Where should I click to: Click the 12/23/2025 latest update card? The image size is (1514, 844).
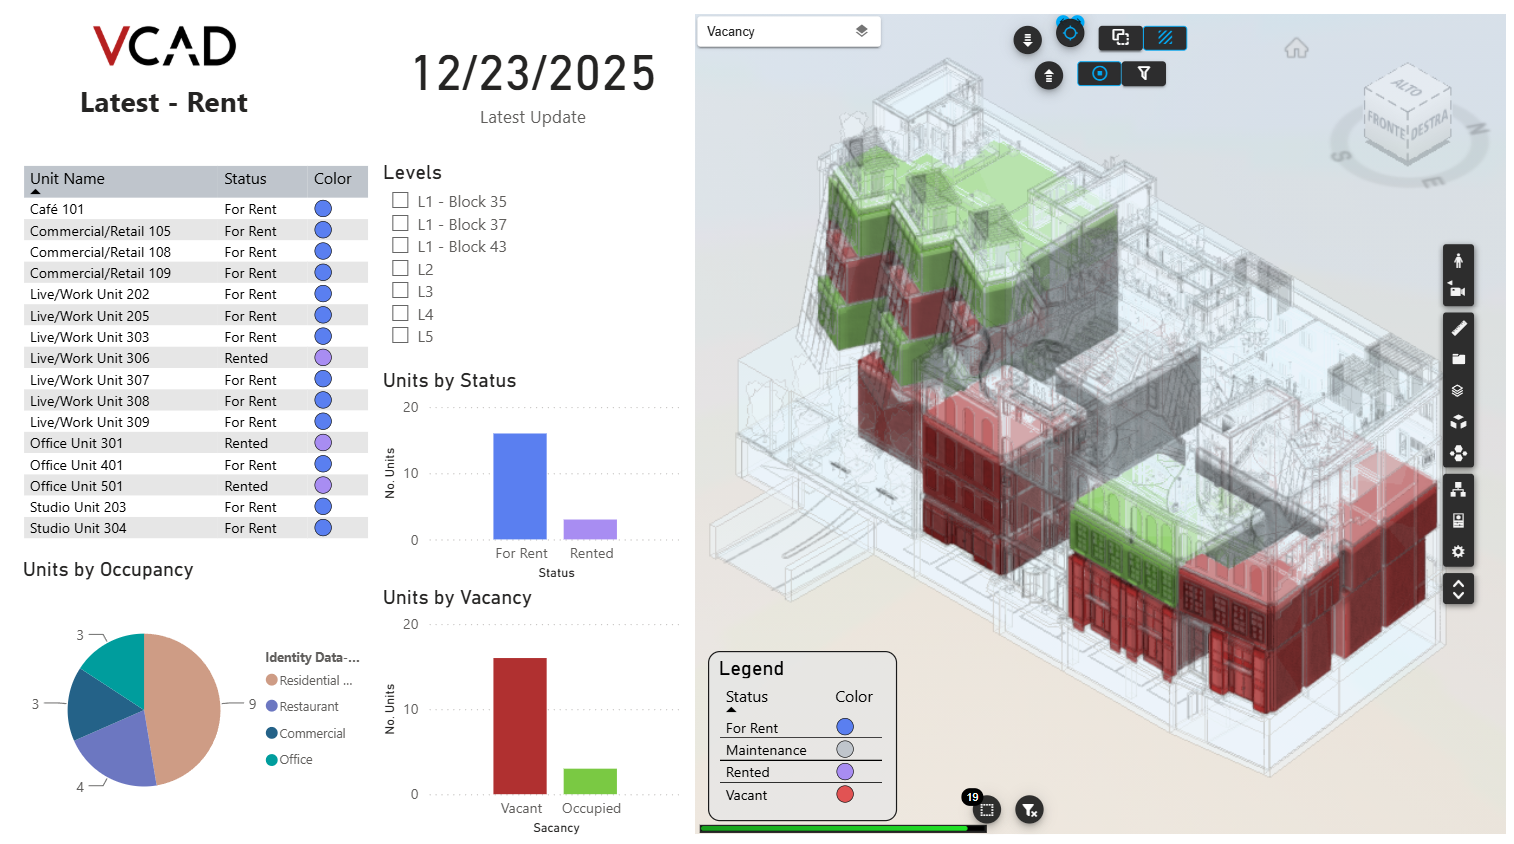pyautogui.click(x=533, y=88)
